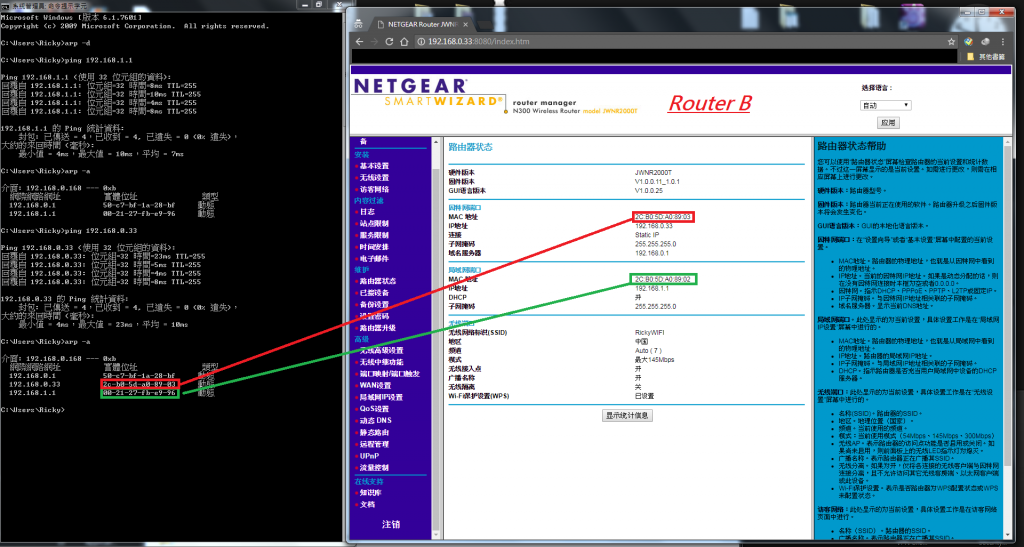The height and width of the screenshot is (547, 1024).
Task: Open the Chrome three-dot menu
Action: (x=1002, y=41)
